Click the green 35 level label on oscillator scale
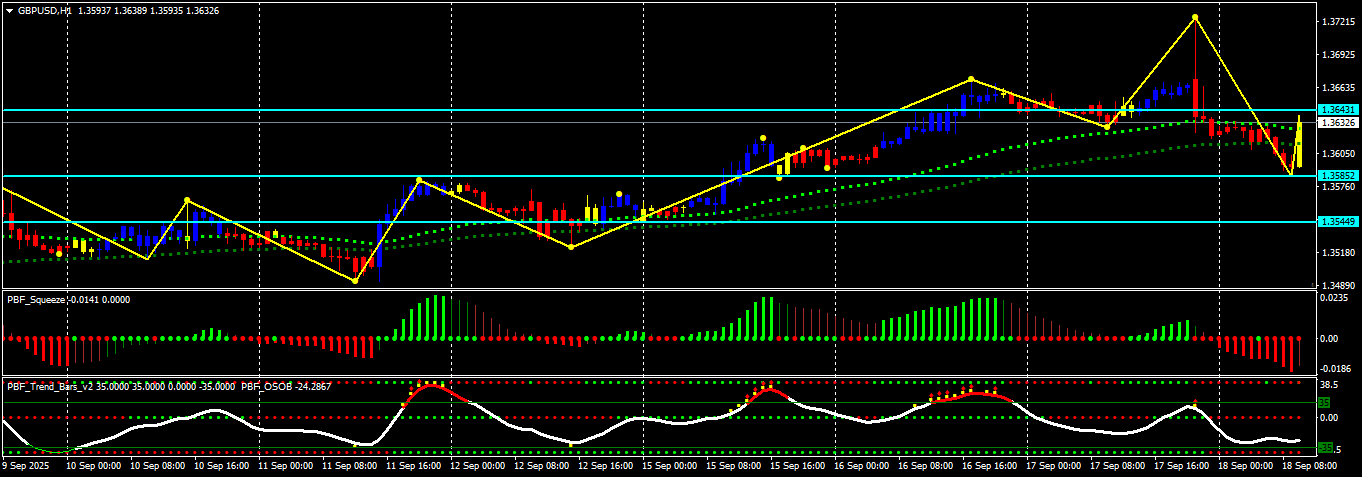The width and height of the screenshot is (1362, 477). [x=1324, y=402]
